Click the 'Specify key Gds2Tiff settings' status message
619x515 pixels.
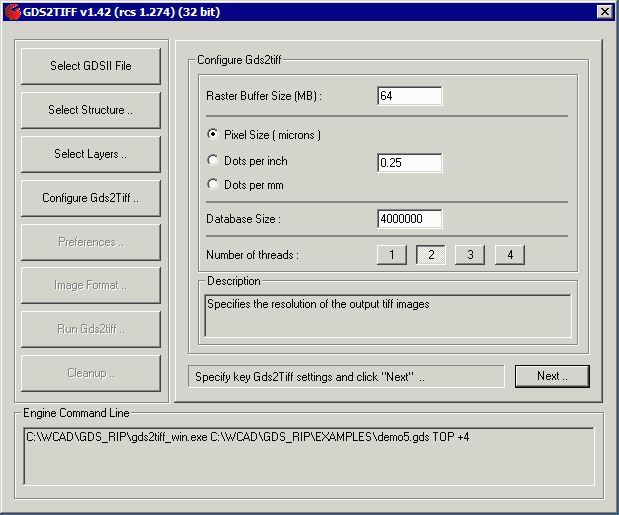point(310,377)
